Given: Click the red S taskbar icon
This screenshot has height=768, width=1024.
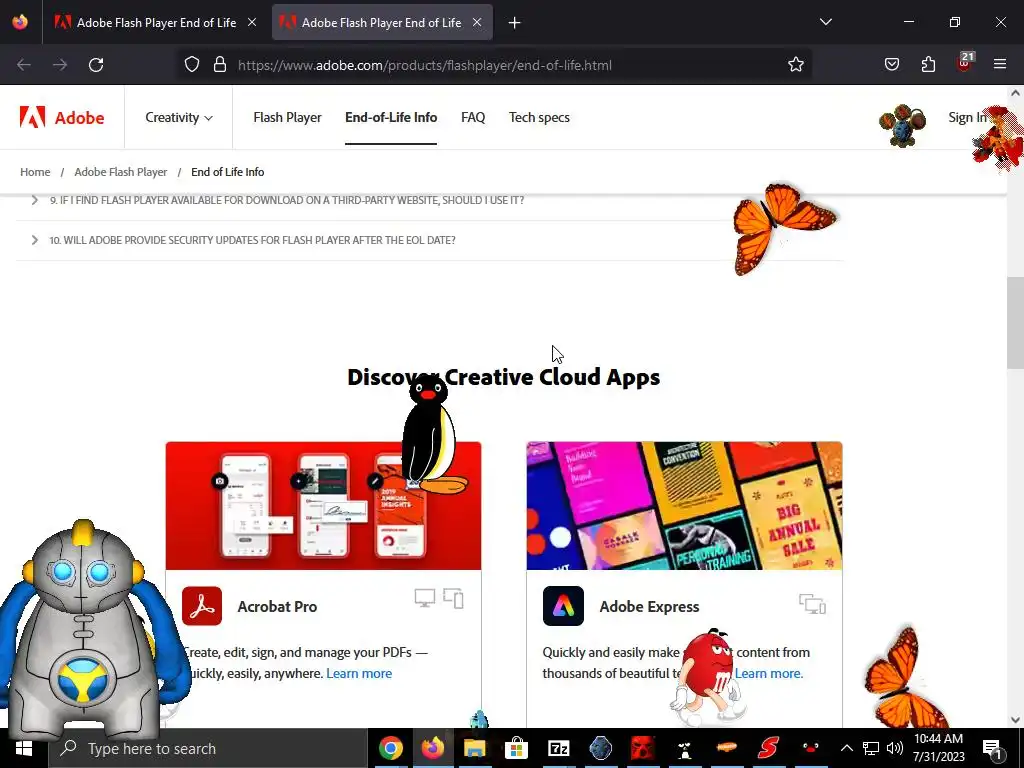Looking at the screenshot, I should (769, 748).
